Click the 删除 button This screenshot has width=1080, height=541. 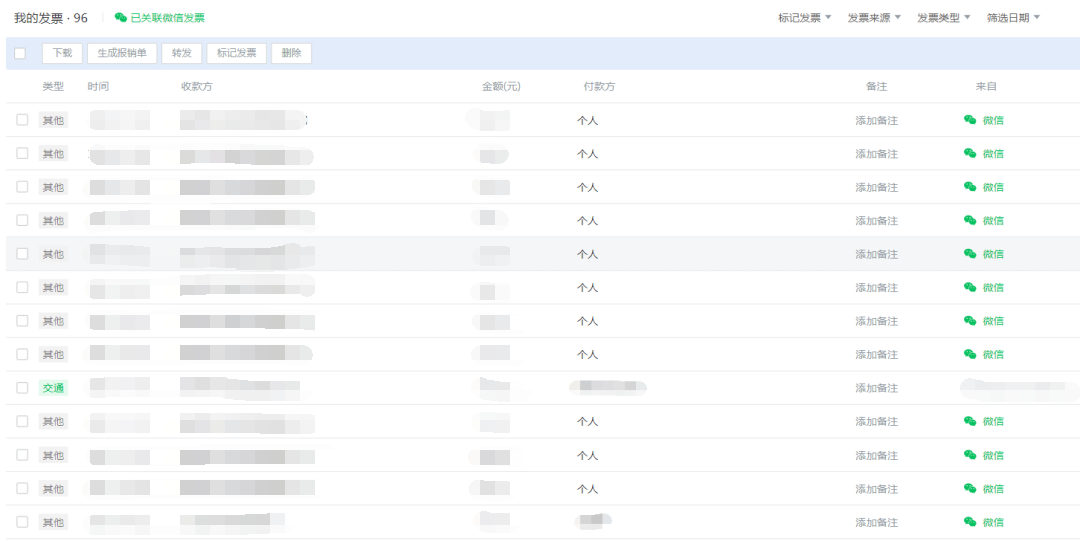pyautogui.click(x=291, y=54)
